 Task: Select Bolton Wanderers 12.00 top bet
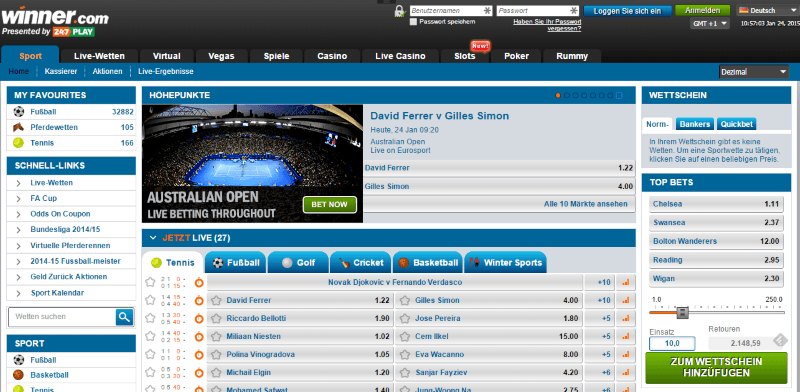[x=716, y=241]
